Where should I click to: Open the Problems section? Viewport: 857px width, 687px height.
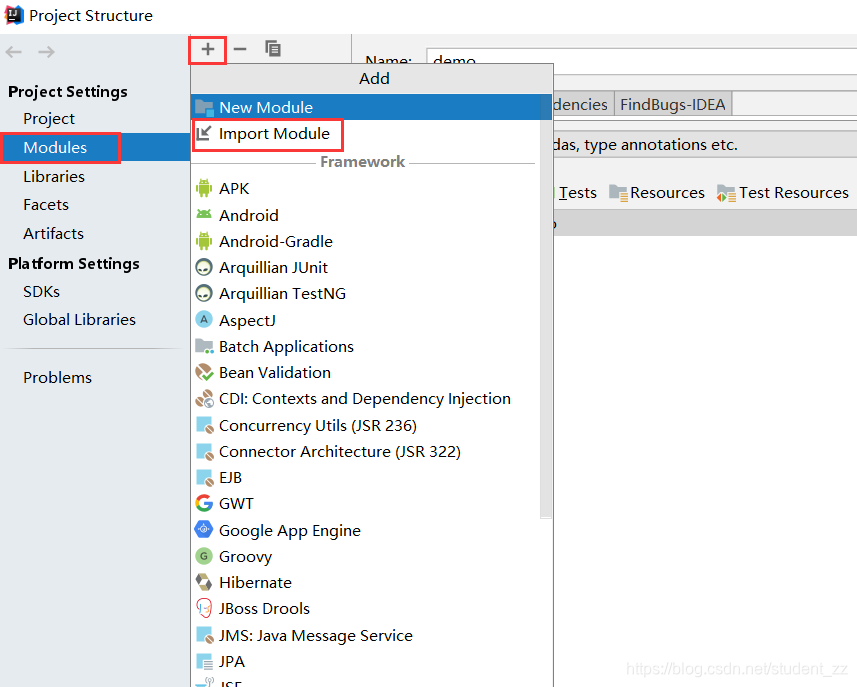point(57,378)
